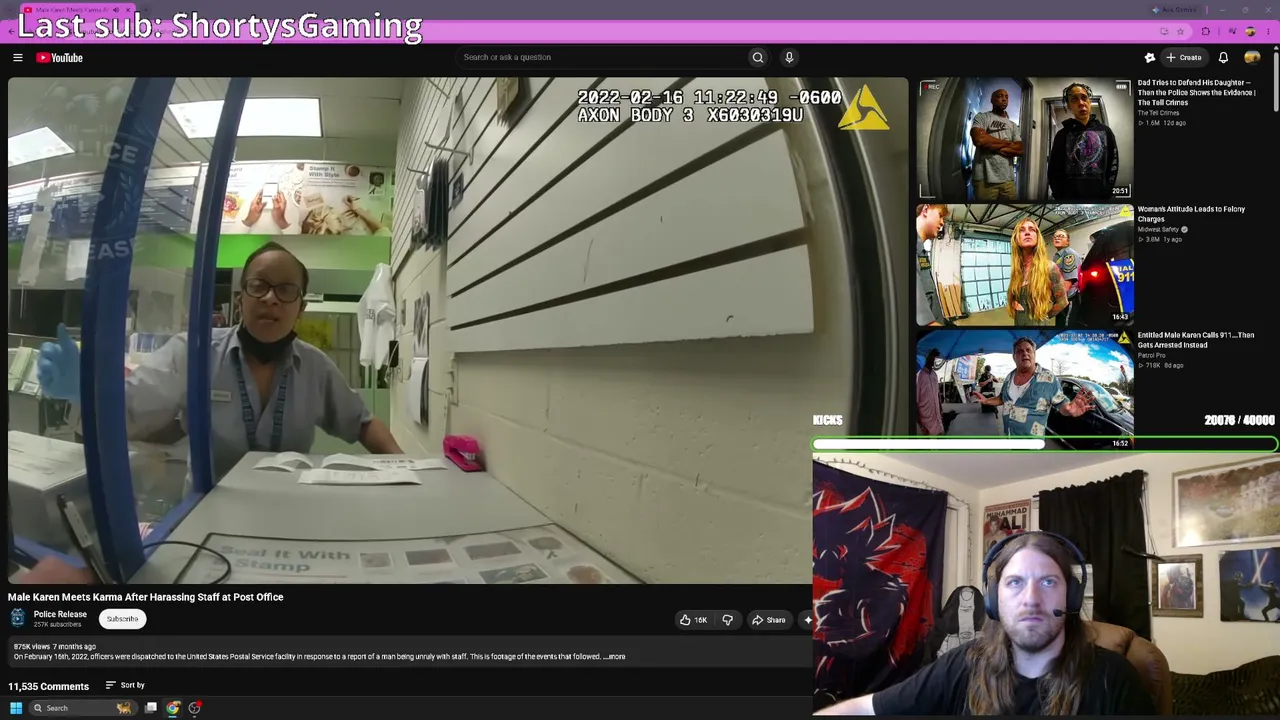Image resolution: width=1280 pixels, height=720 pixels.
Task: Open the Entitled Male Karen Calls 911 title
Action: pyautogui.click(x=1195, y=340)
